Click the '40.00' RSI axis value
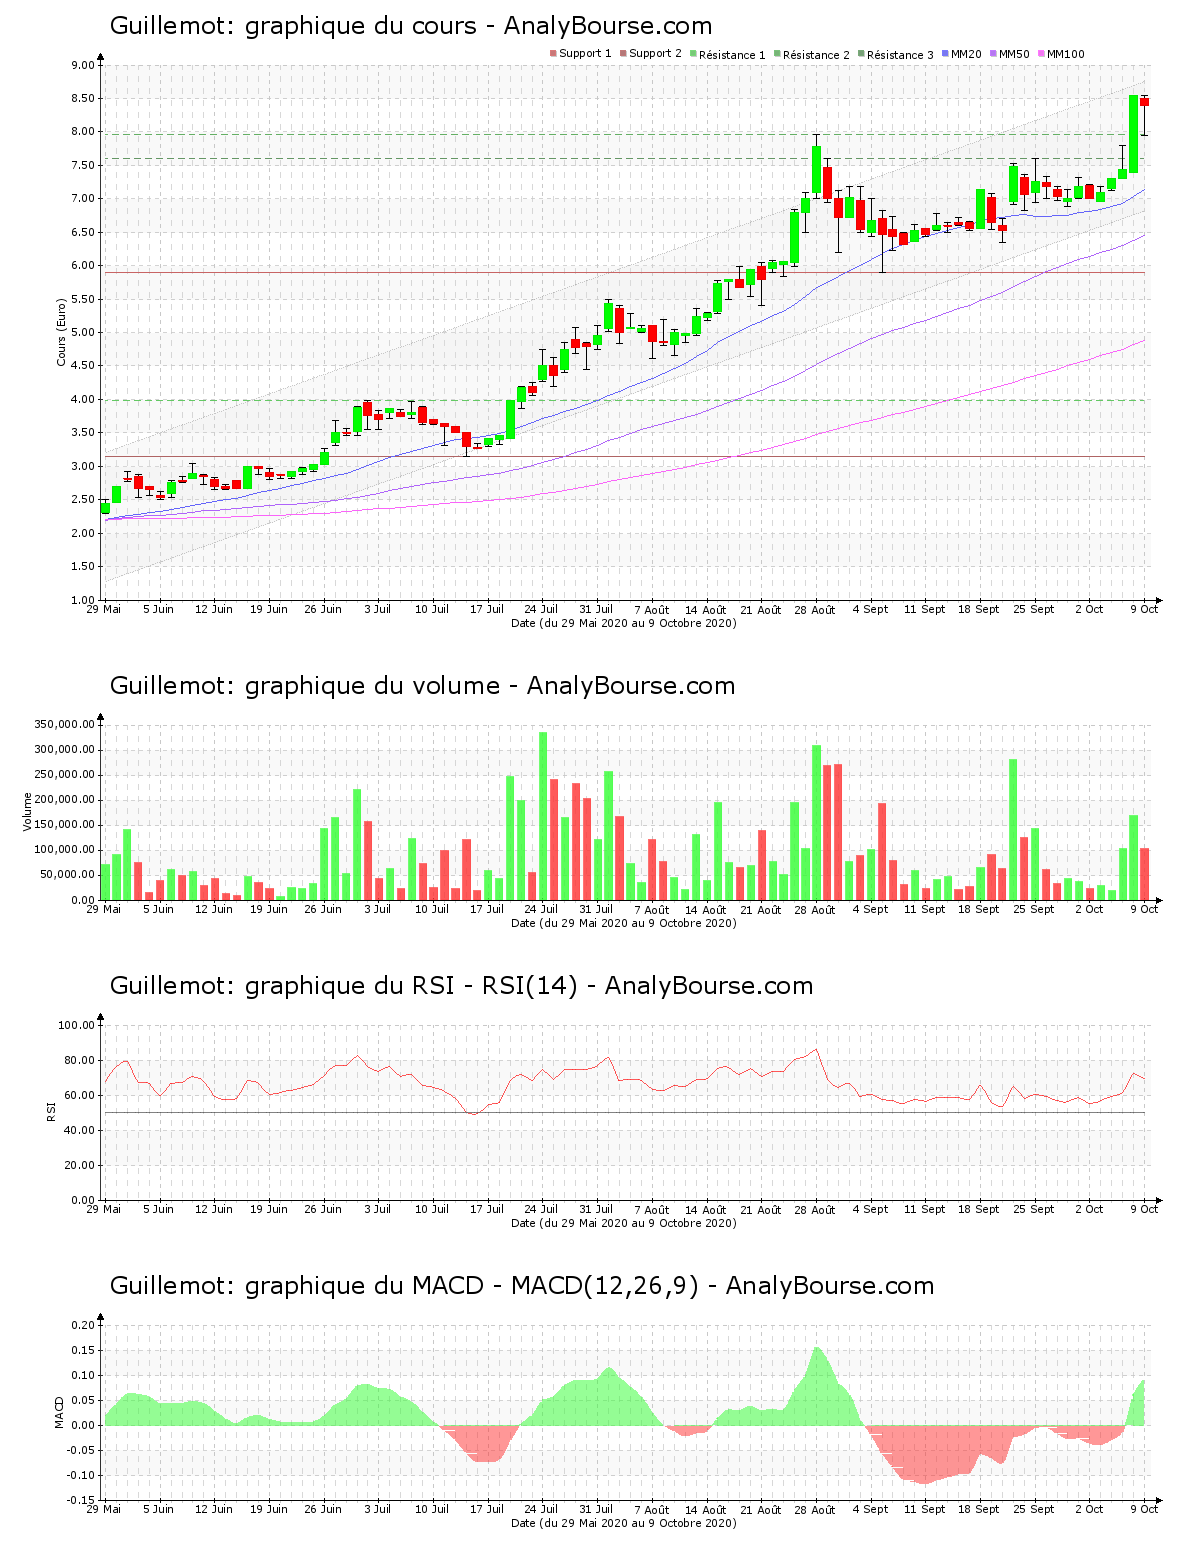This screenshot has width=1200, height=1550. pos(79,1130)
